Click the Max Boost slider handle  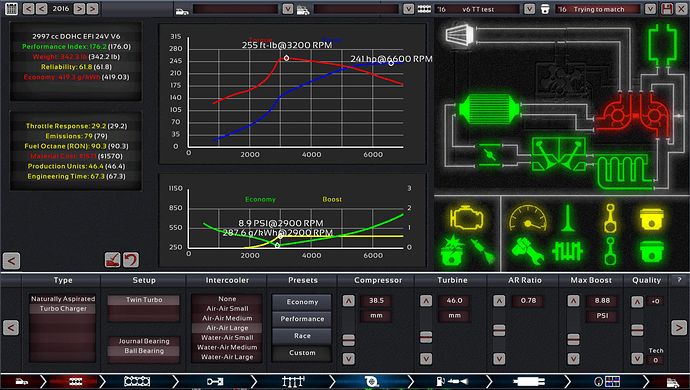click(573, 339)
